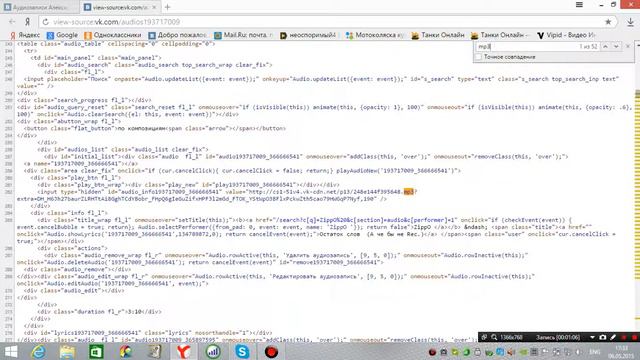This screenshot has width=640, height=360.
Task: Go to next mp3 match arrow
Action: click(616, 47)
